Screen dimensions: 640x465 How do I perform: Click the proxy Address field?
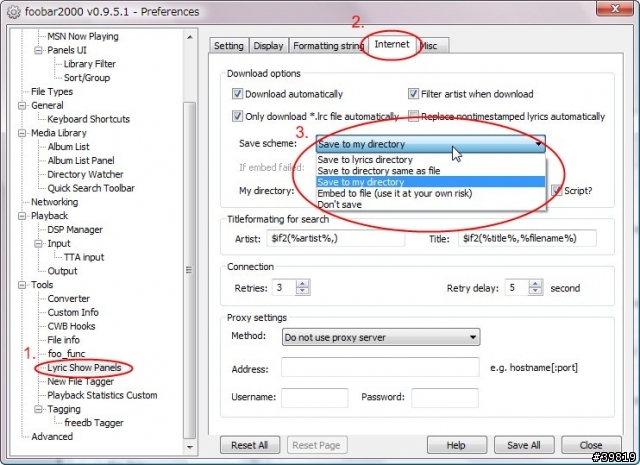[380, 367]
